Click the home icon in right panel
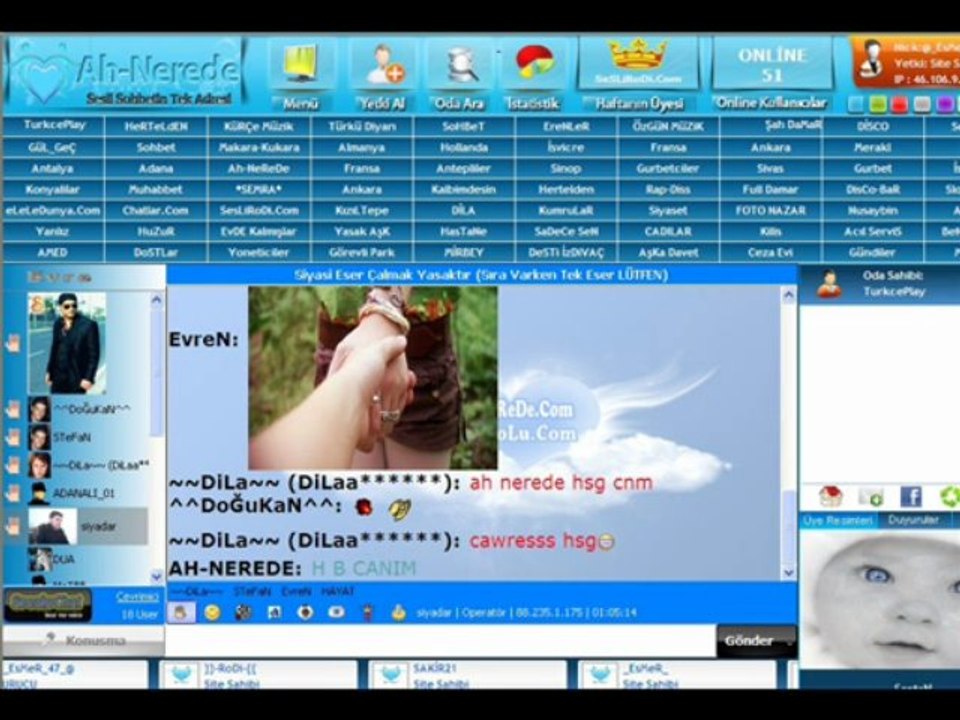The width and height of the screenshot is (960, 720). 830,496
